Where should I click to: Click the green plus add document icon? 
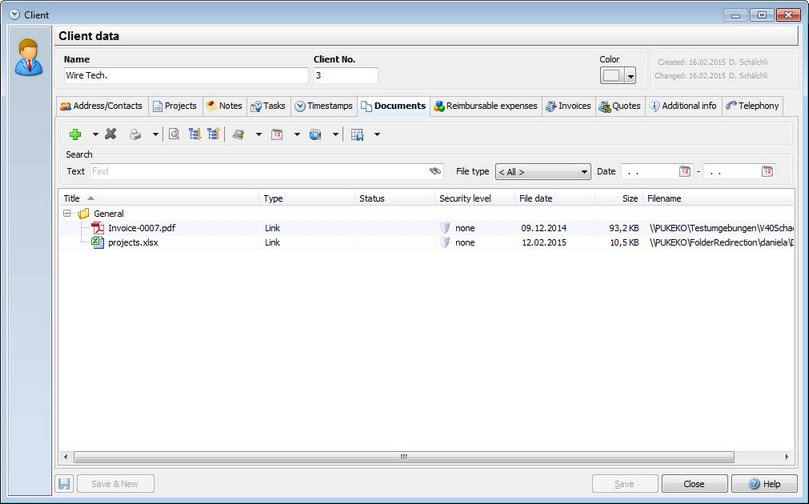[75, 134]
